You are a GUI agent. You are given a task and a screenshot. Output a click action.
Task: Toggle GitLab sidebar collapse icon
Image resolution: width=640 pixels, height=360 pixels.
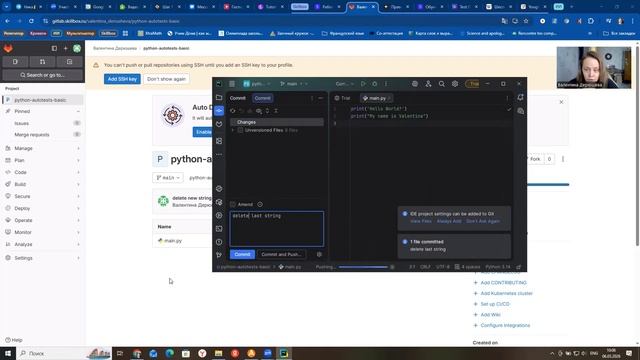(x=54, y=48)
